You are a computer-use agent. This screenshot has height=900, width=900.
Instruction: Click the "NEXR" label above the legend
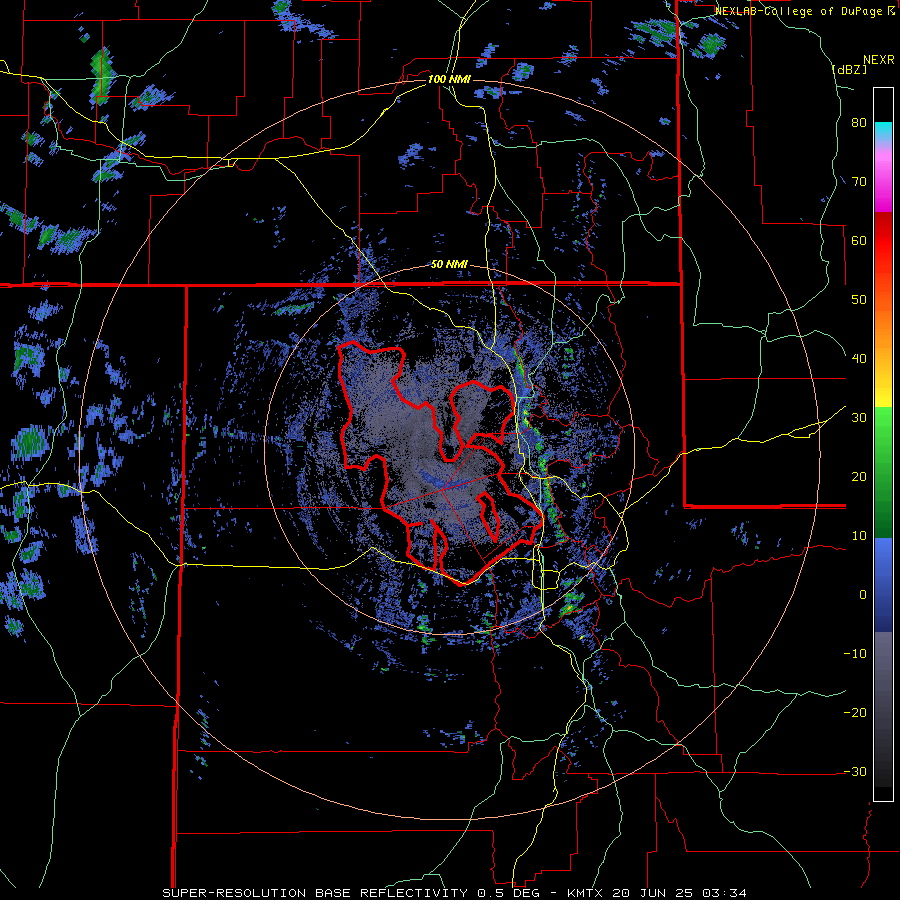[x=878, y=60]
